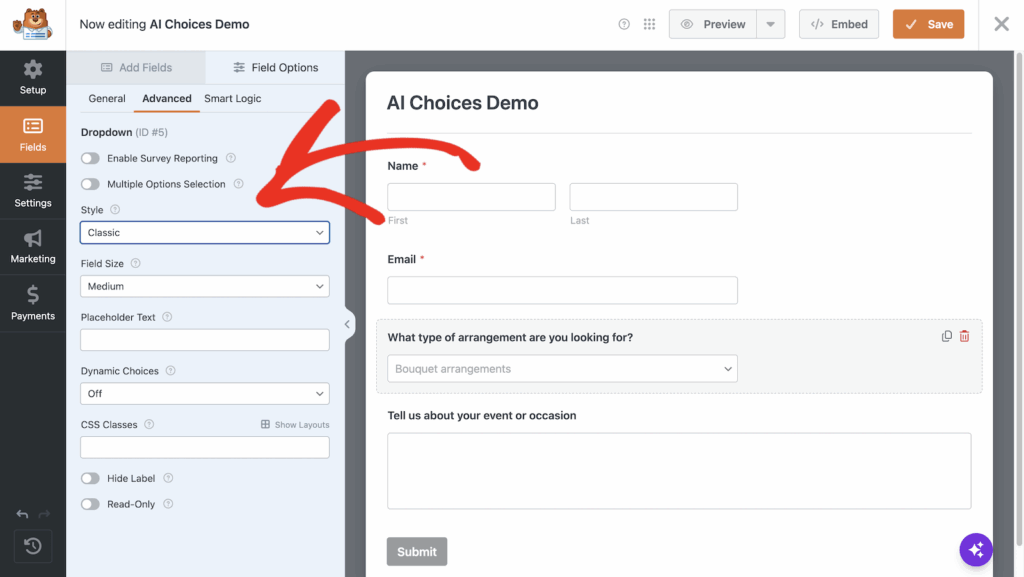Open the grid apps menu icon
The image size is (1024, 577).
pos(649,24)
